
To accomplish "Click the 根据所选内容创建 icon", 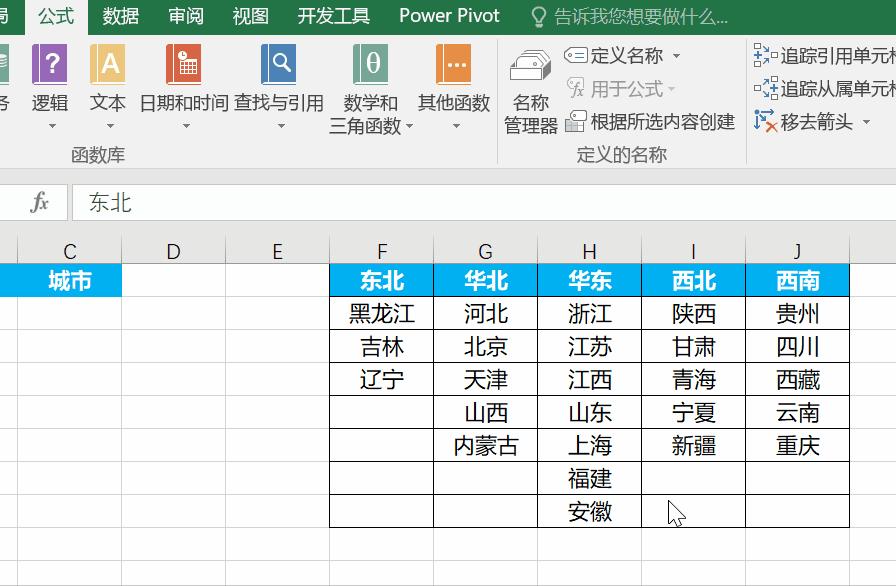I will point(575,122).
